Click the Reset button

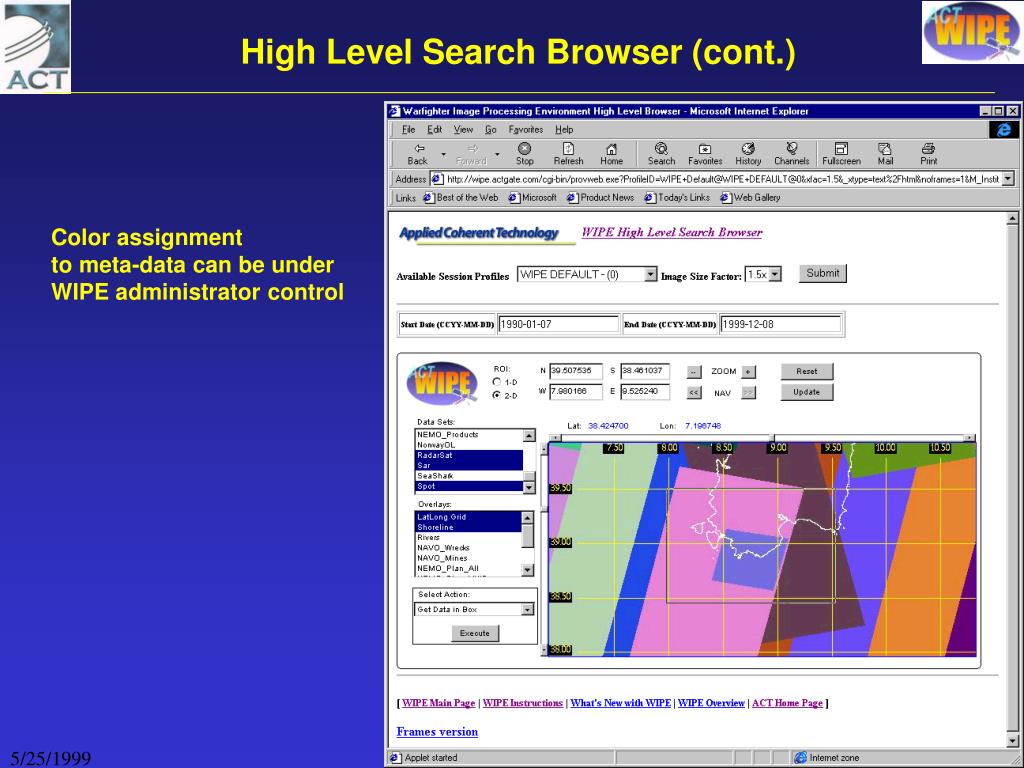(x=807, y=372)
